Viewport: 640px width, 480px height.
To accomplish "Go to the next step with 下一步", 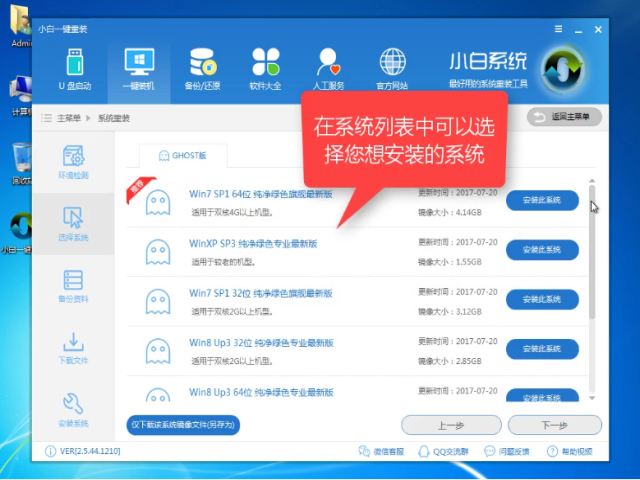I will [x=554, y=424].
